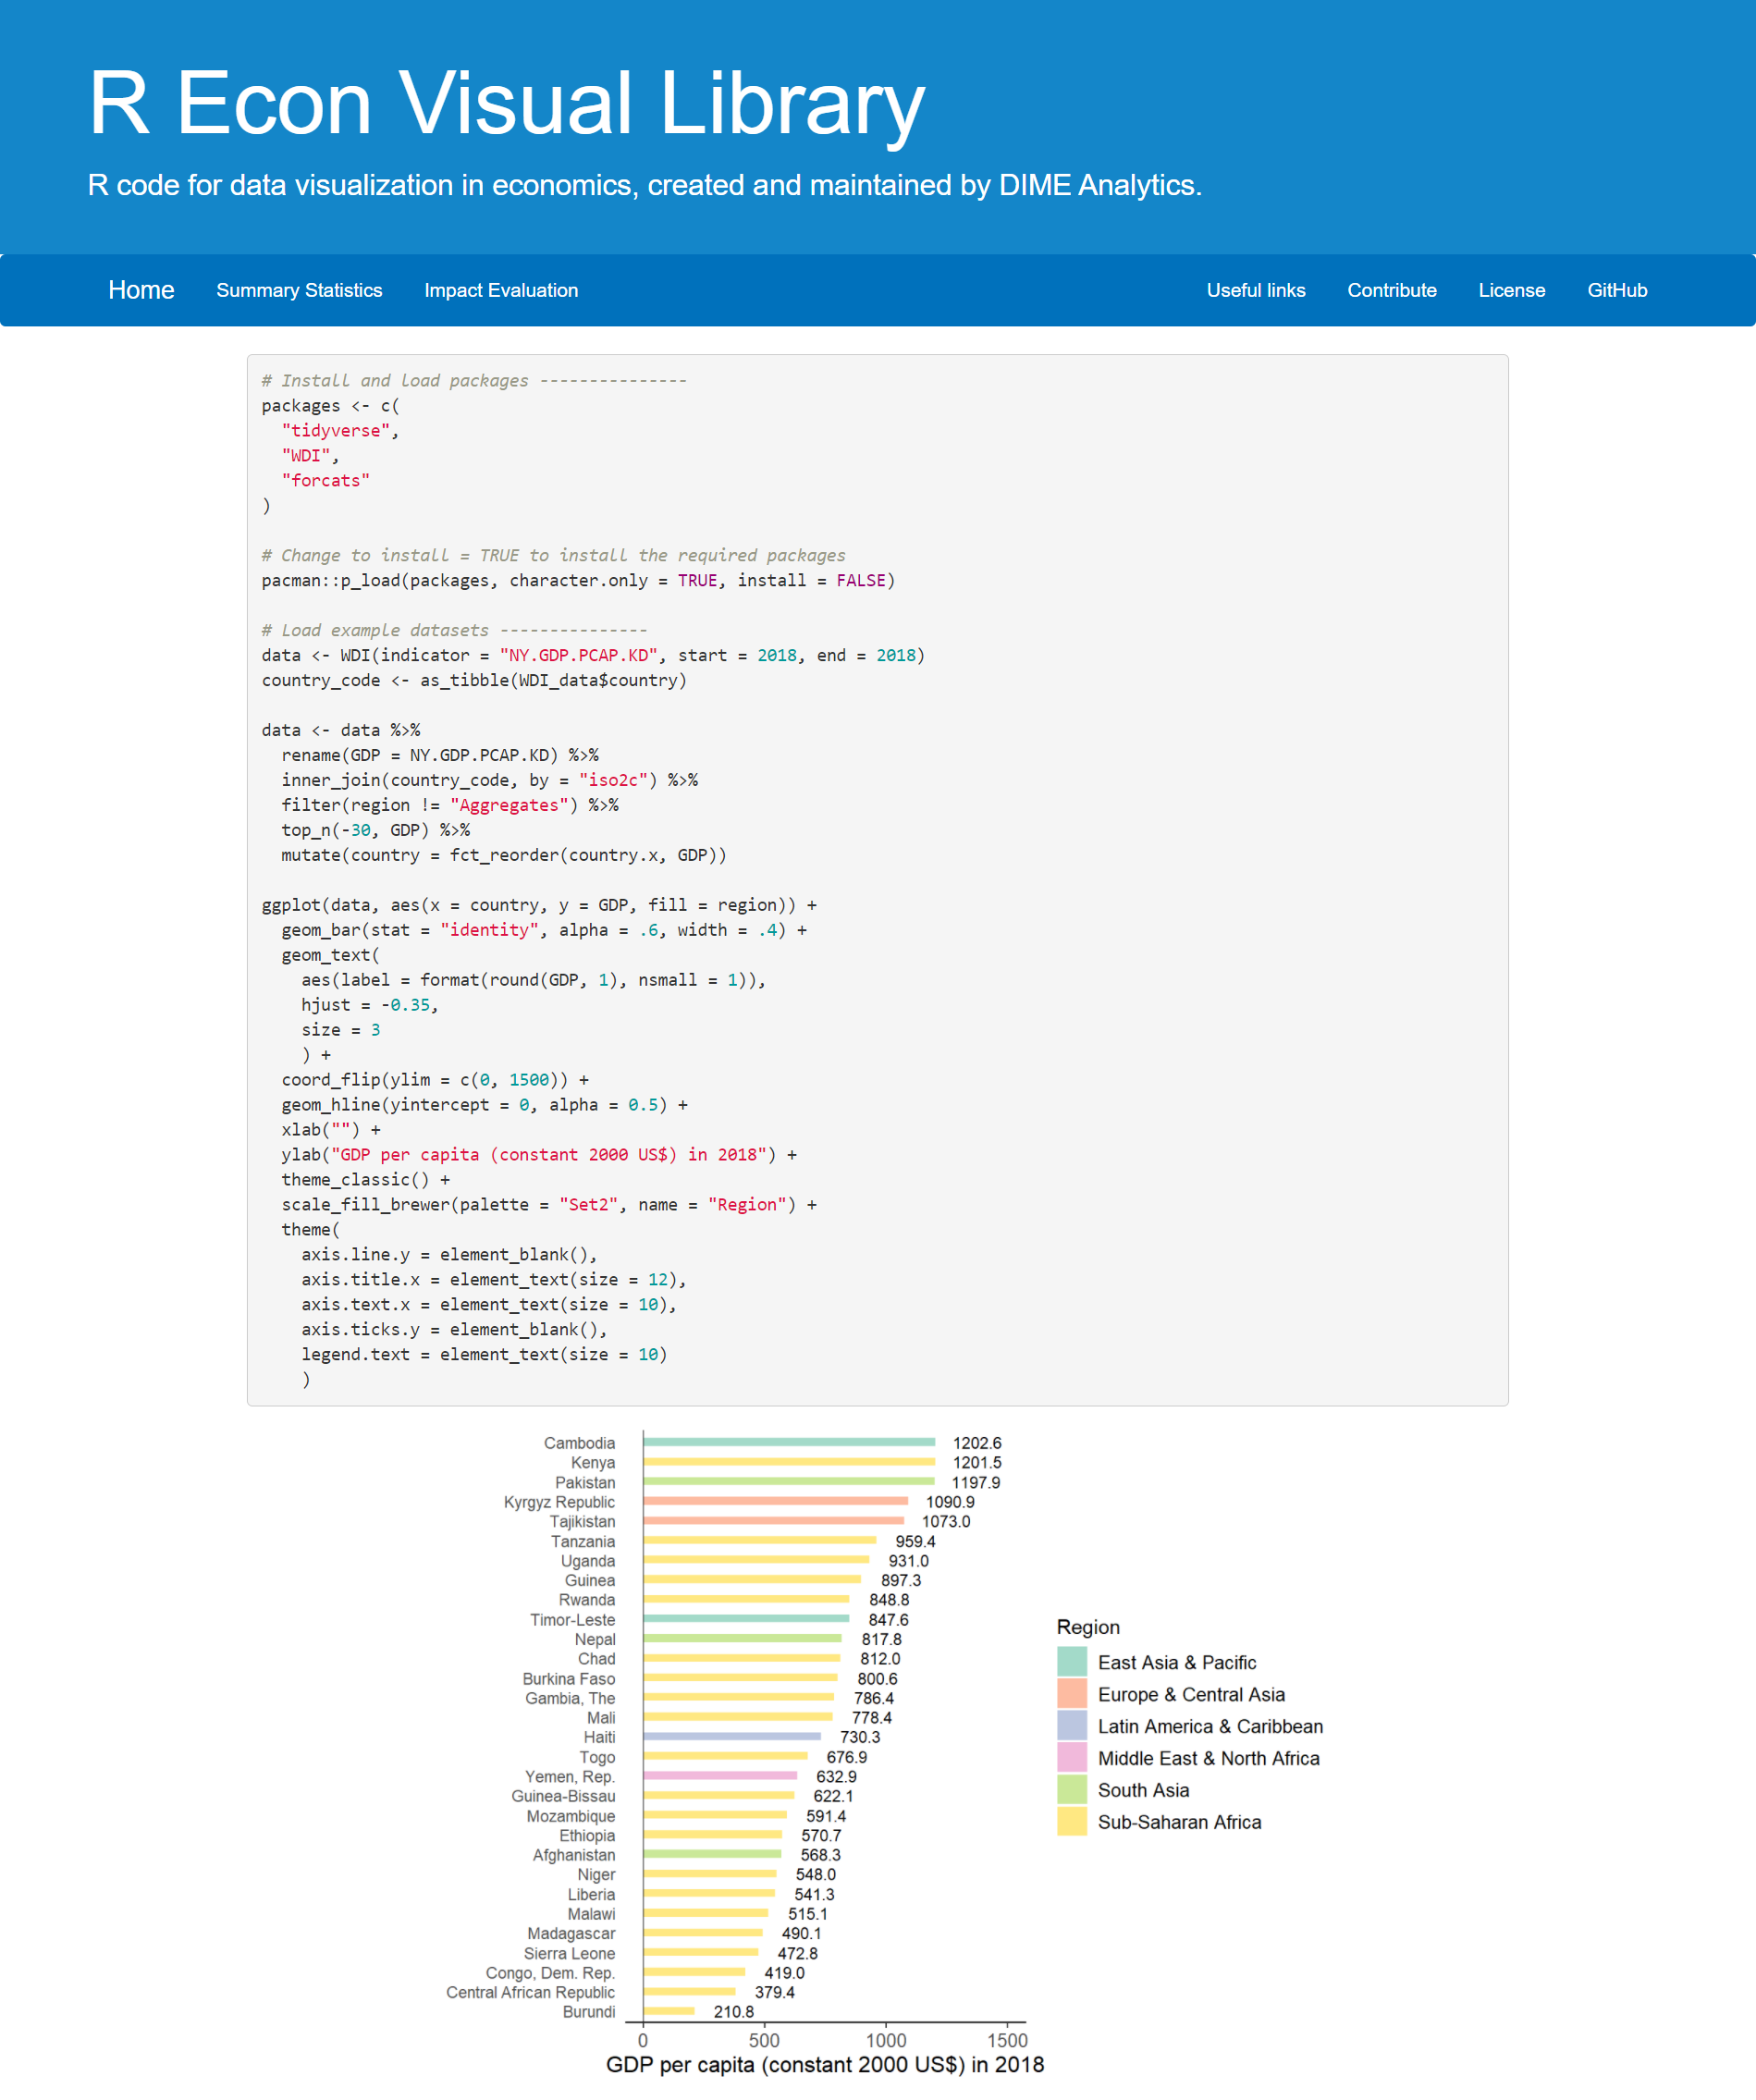Click the chart's x-axis title text

[824, 2065]
